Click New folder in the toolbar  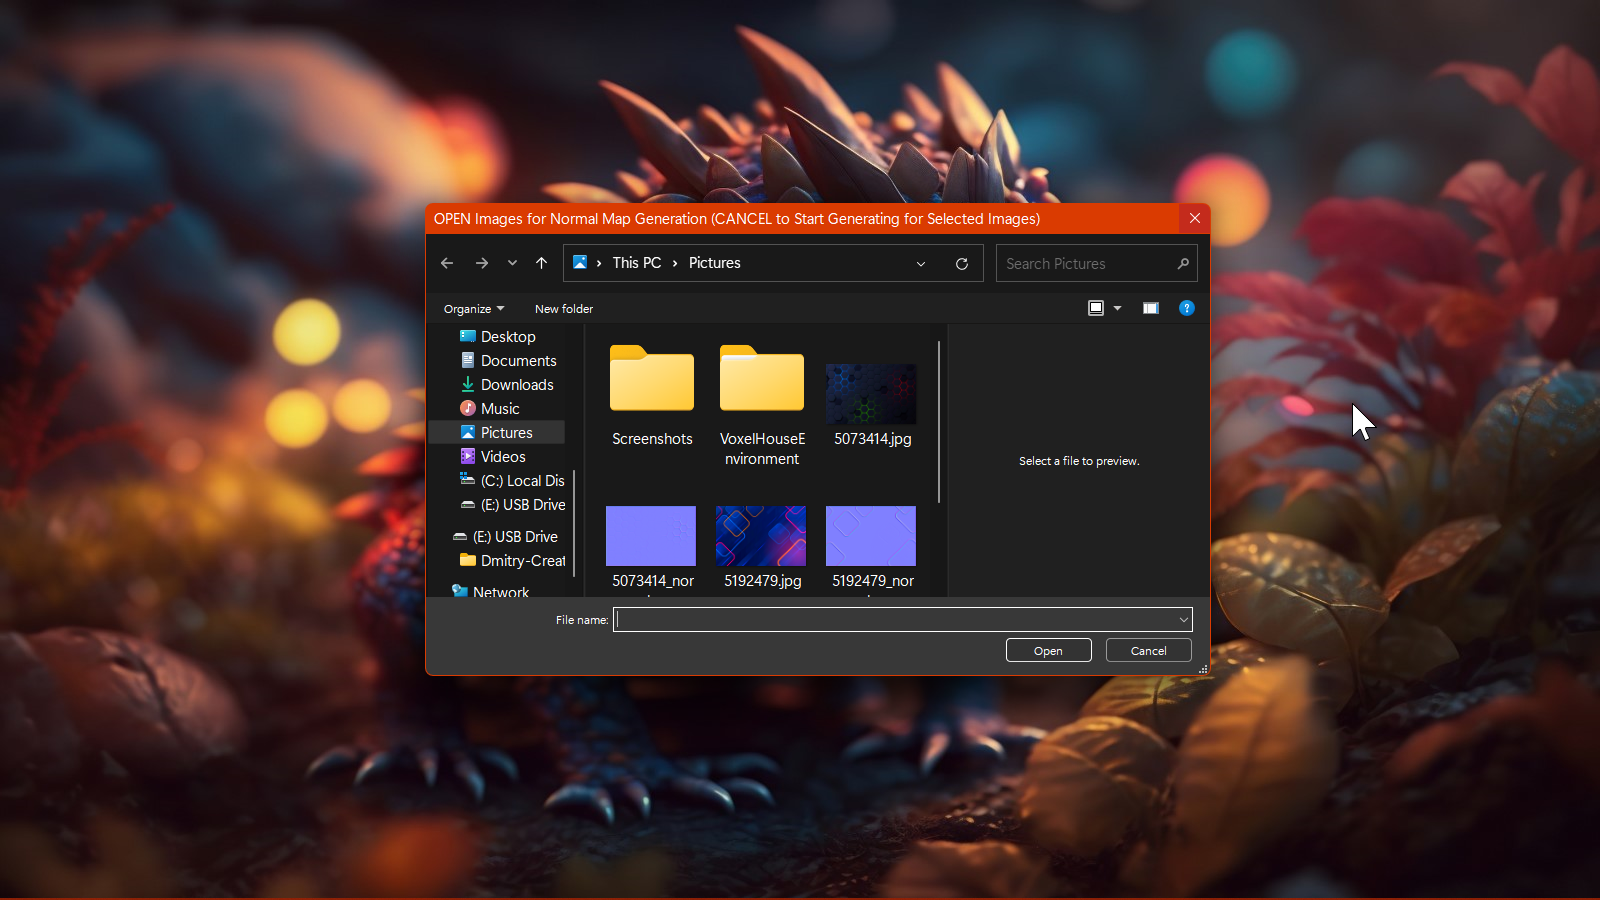point(564,309)
